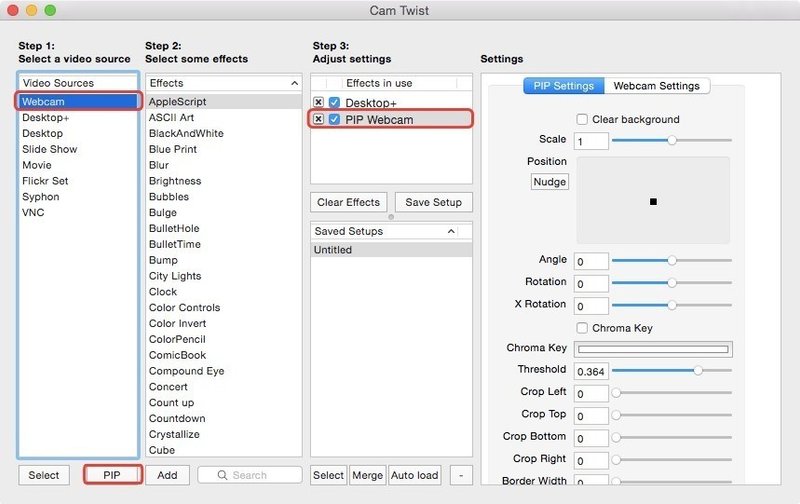Screen dimensions: 800x504
Task: Select Movie video source
Action: pos(78,165)
